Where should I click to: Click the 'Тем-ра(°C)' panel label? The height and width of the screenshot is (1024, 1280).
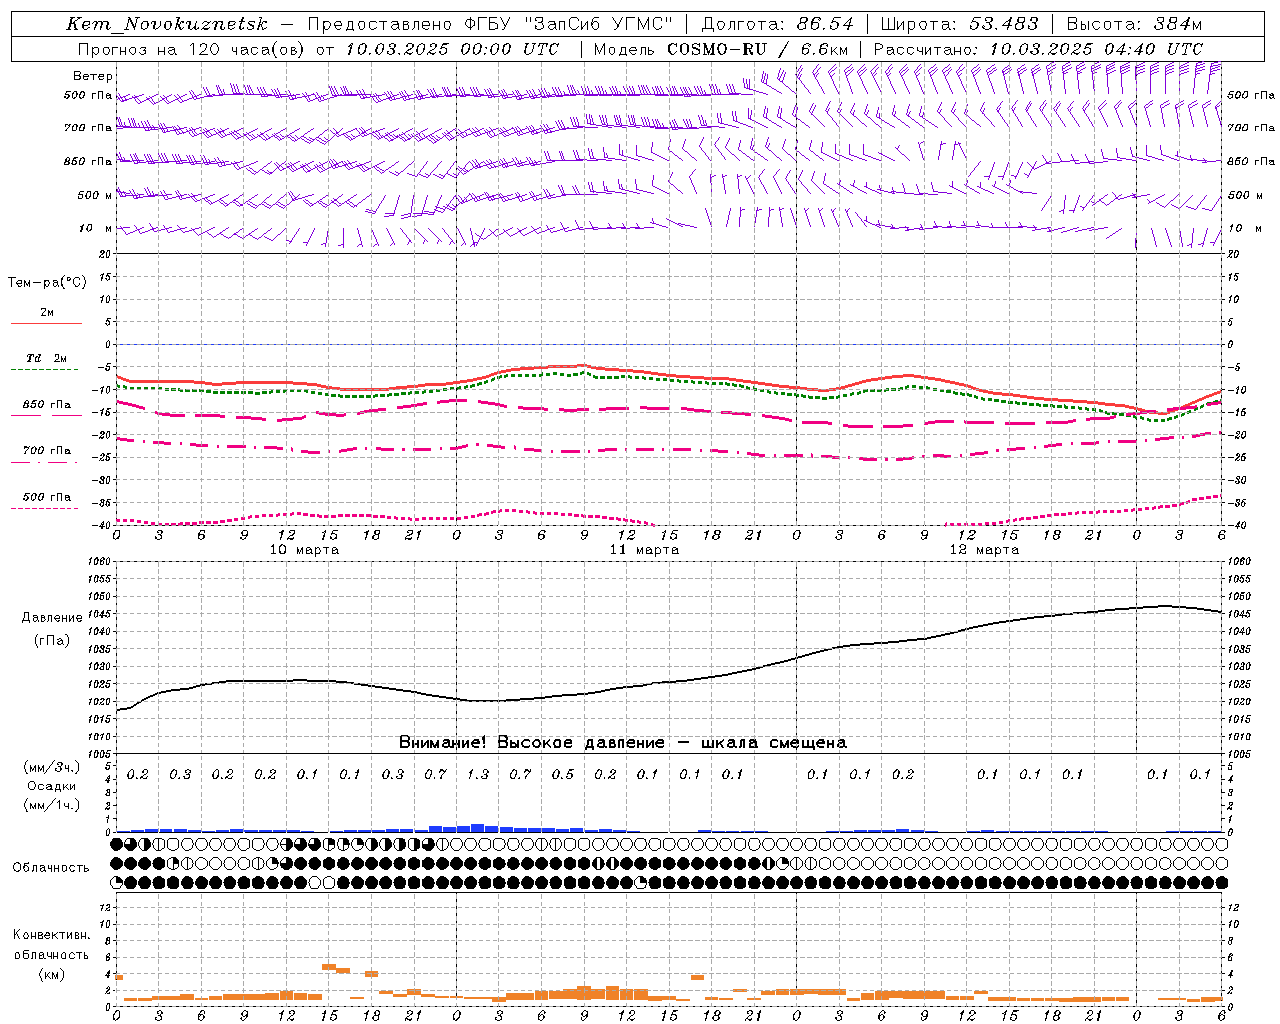click(x=47, y=283)
